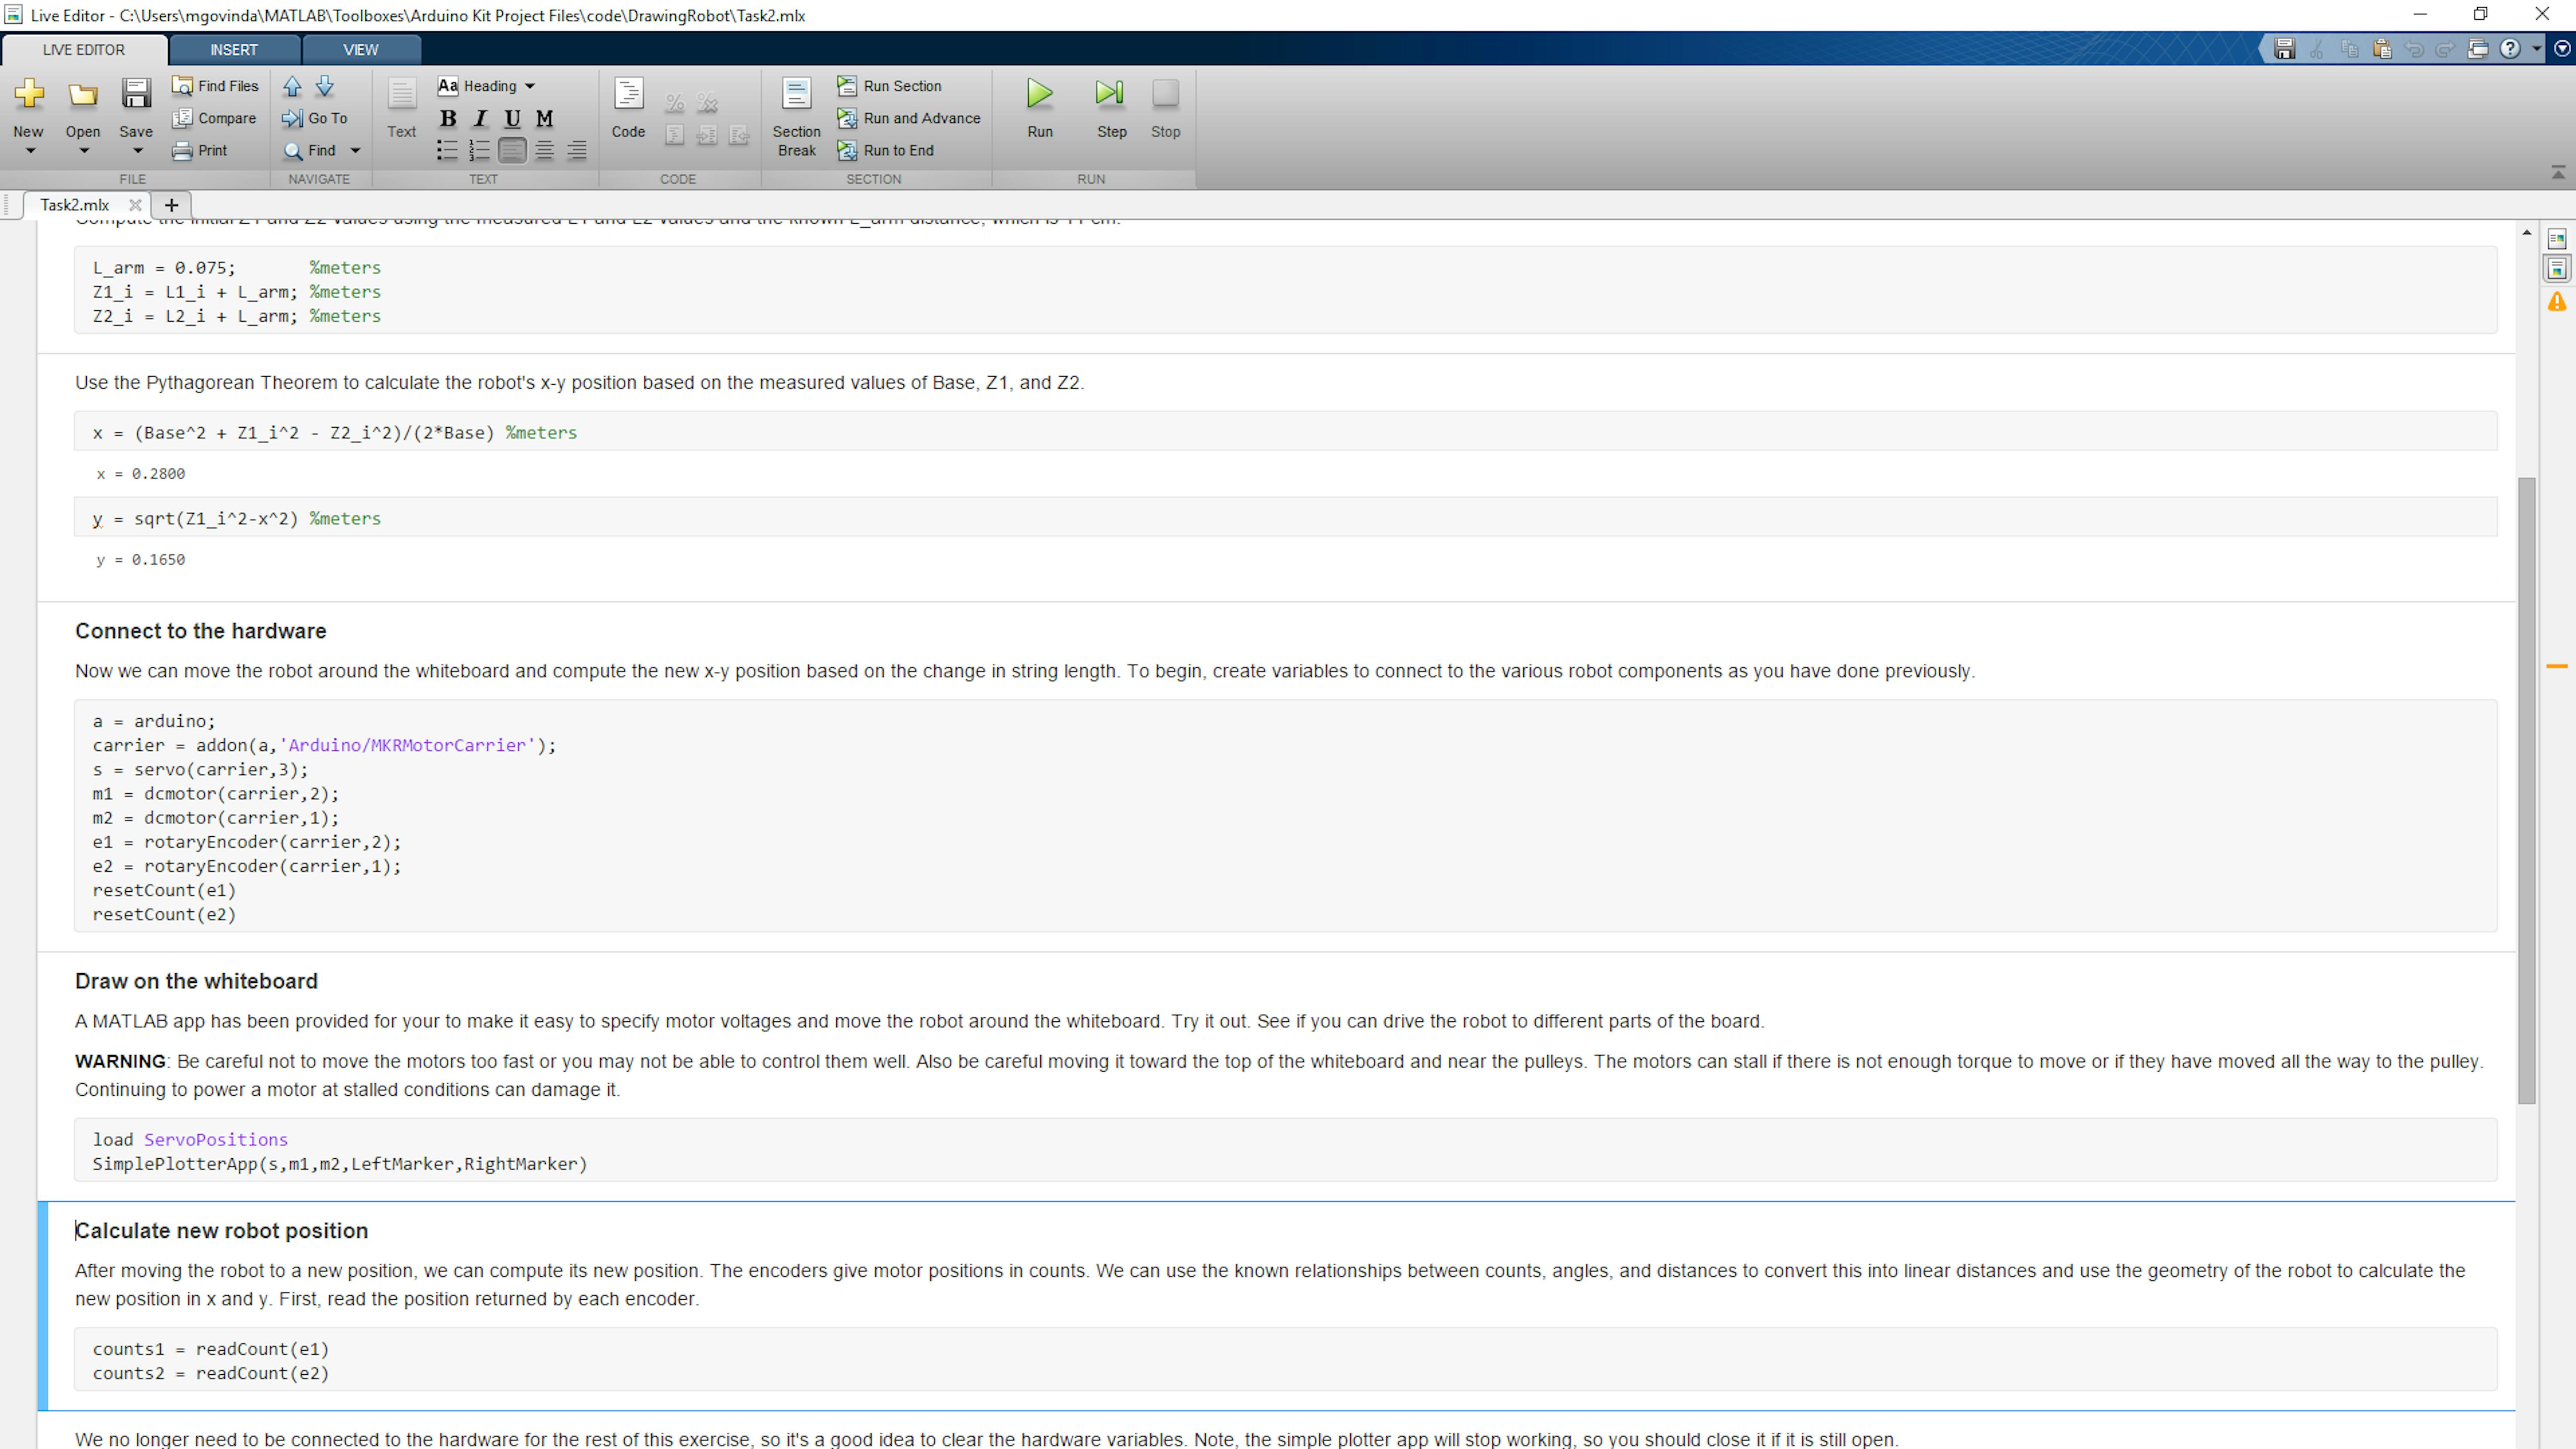This screenshot has height=1449, width=2576.
Task: Toggle monospace formatting
Action: click(544, 119)
